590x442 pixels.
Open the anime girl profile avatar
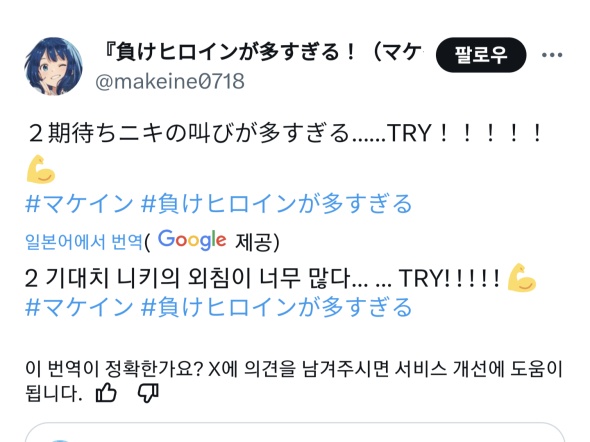(53, 66)
